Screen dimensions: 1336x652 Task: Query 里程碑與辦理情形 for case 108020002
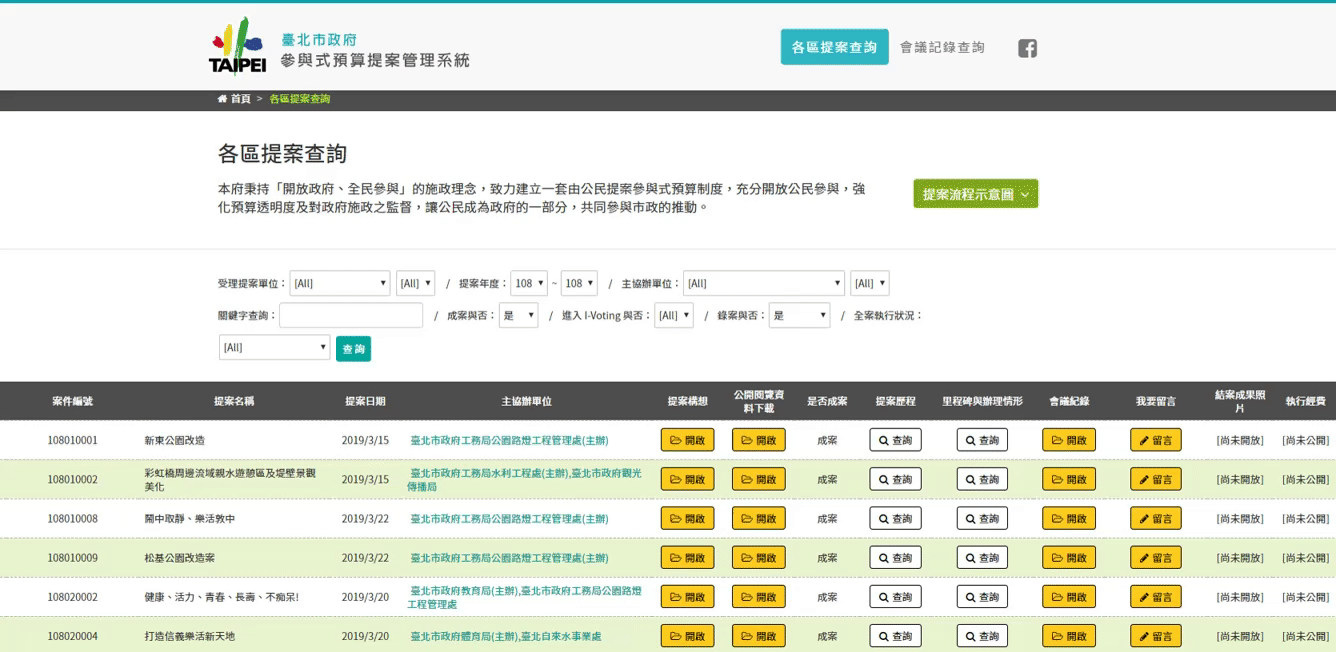click(x=982, y=597)
